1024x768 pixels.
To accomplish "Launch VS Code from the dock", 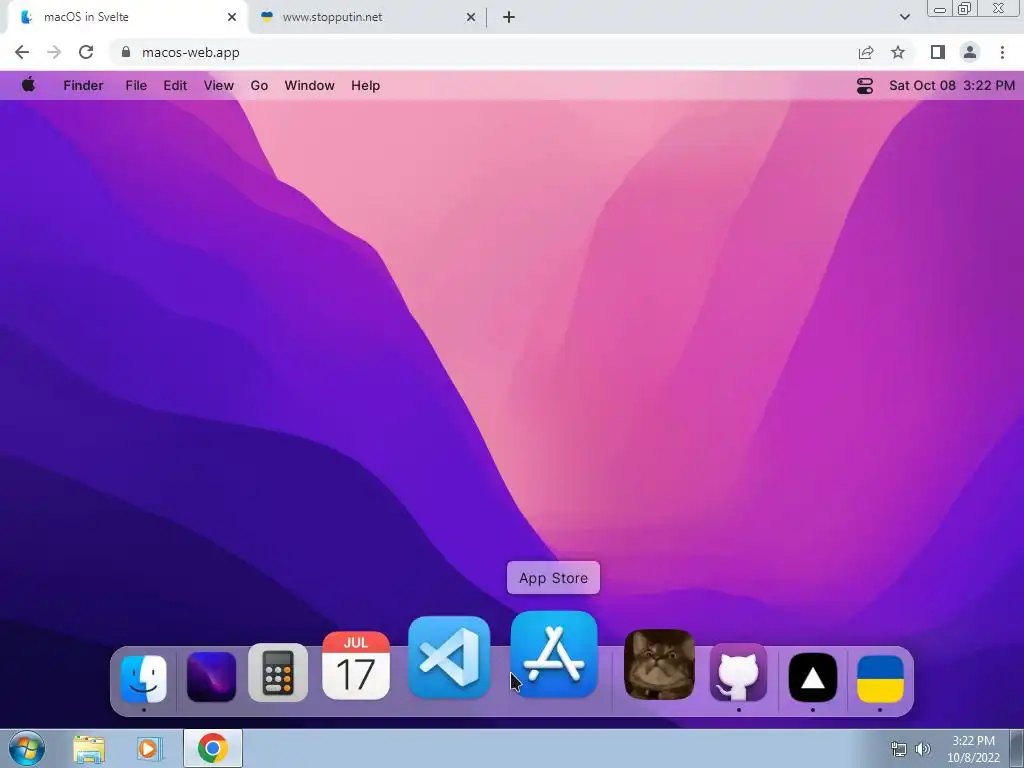I will coord(449,657).
